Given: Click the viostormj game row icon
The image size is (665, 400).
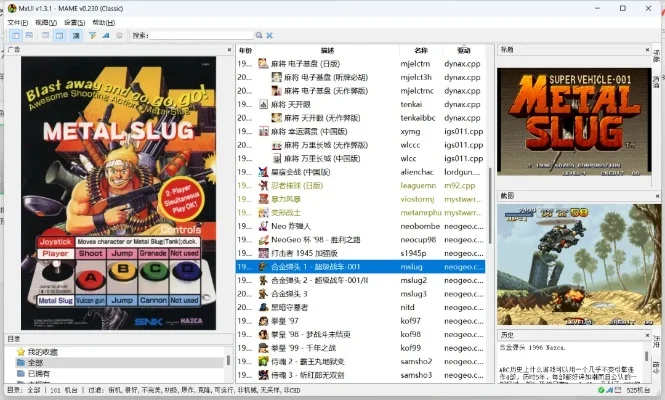Looking at the screenshot, I should [263, 199].
